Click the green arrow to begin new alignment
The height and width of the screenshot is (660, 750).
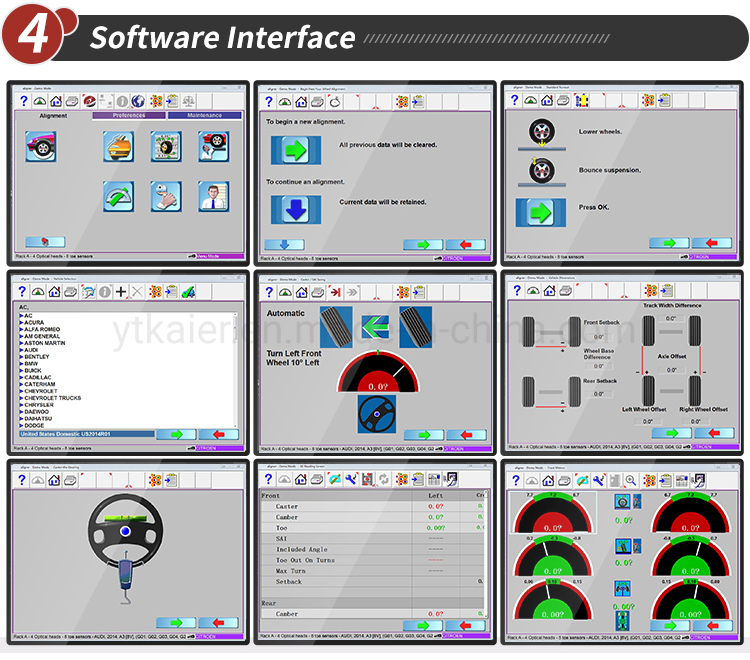click(x=296, y=151)
